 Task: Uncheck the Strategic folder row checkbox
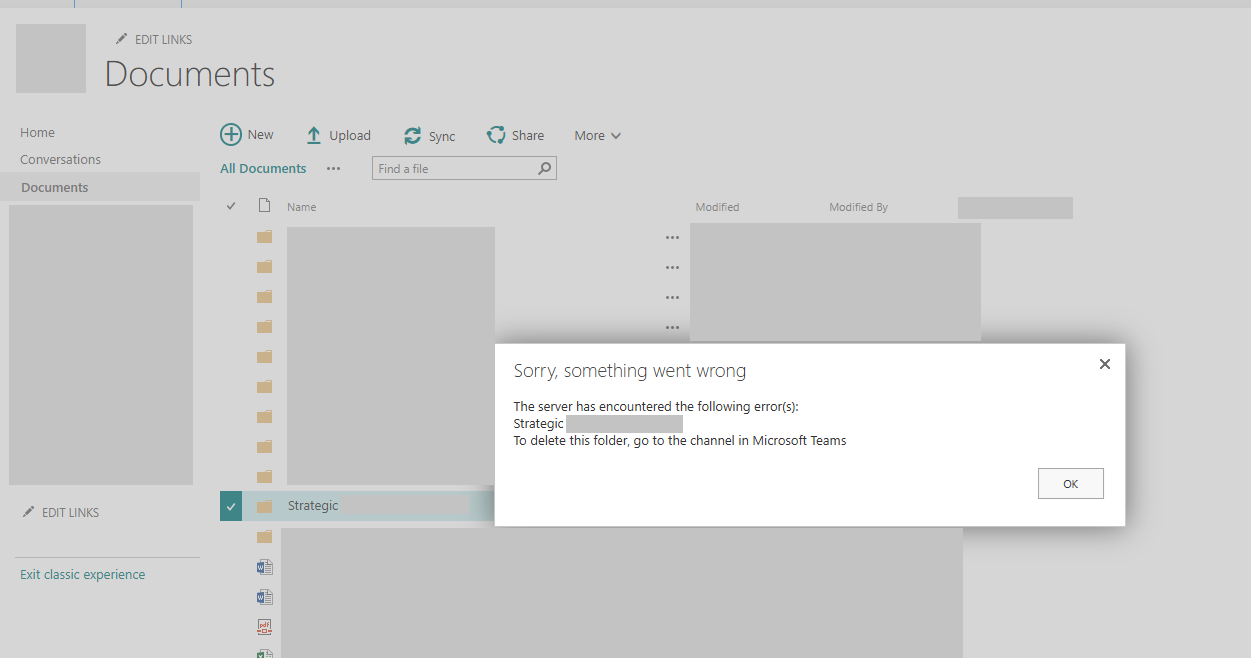[x=231, y=506]
